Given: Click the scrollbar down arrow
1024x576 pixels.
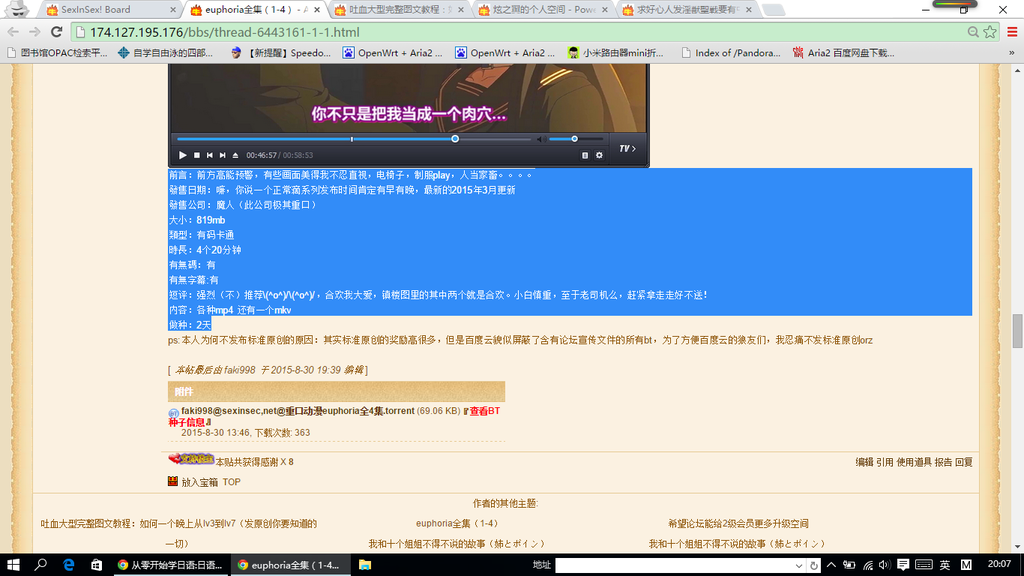Looking at the screenshot, I should pyautogui.click(x=1017, y=547).
